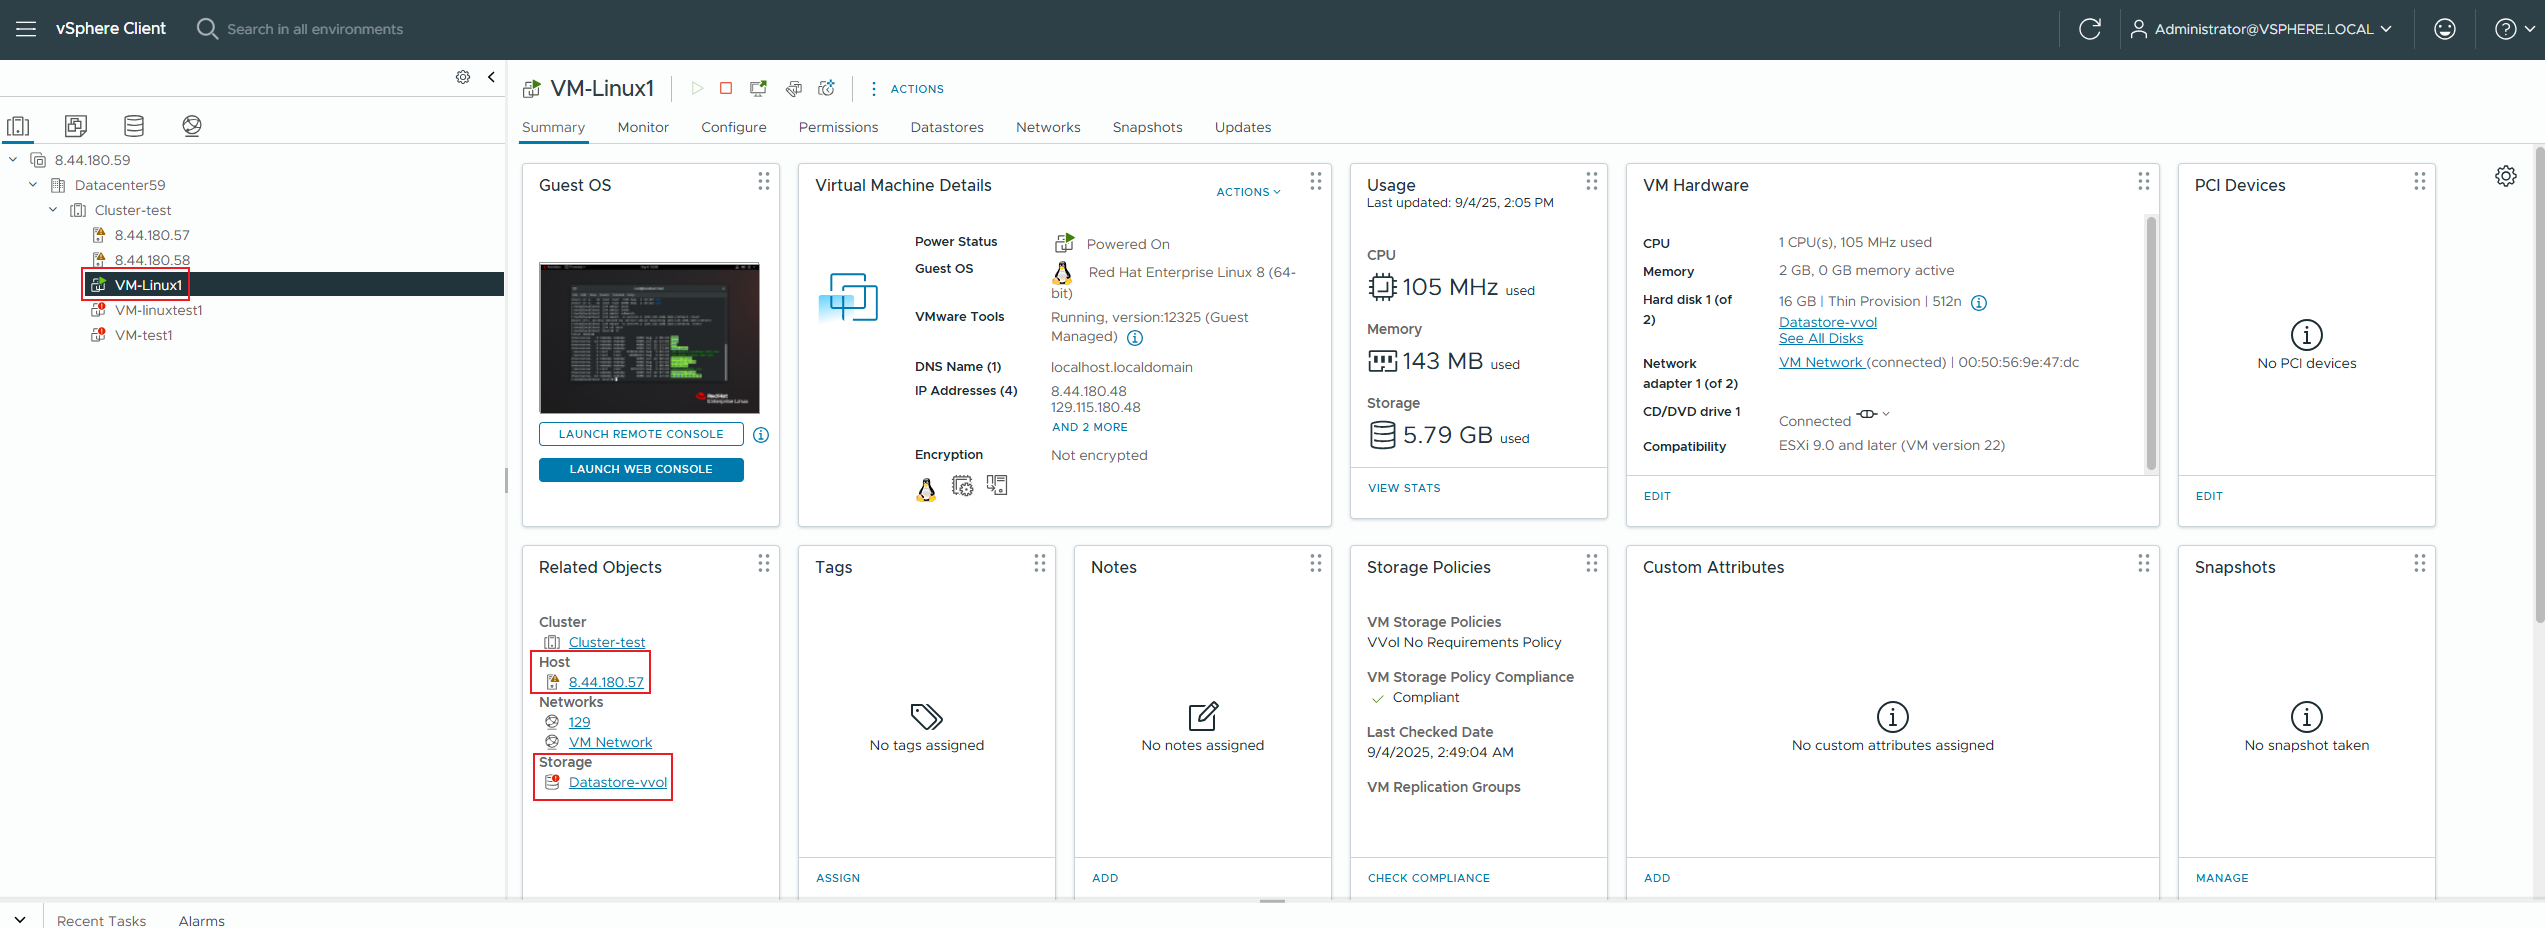Open the Alarms bottom tab
This screenshot has width=2545, height=928.
pyautogui.click(x=201, y=921)
